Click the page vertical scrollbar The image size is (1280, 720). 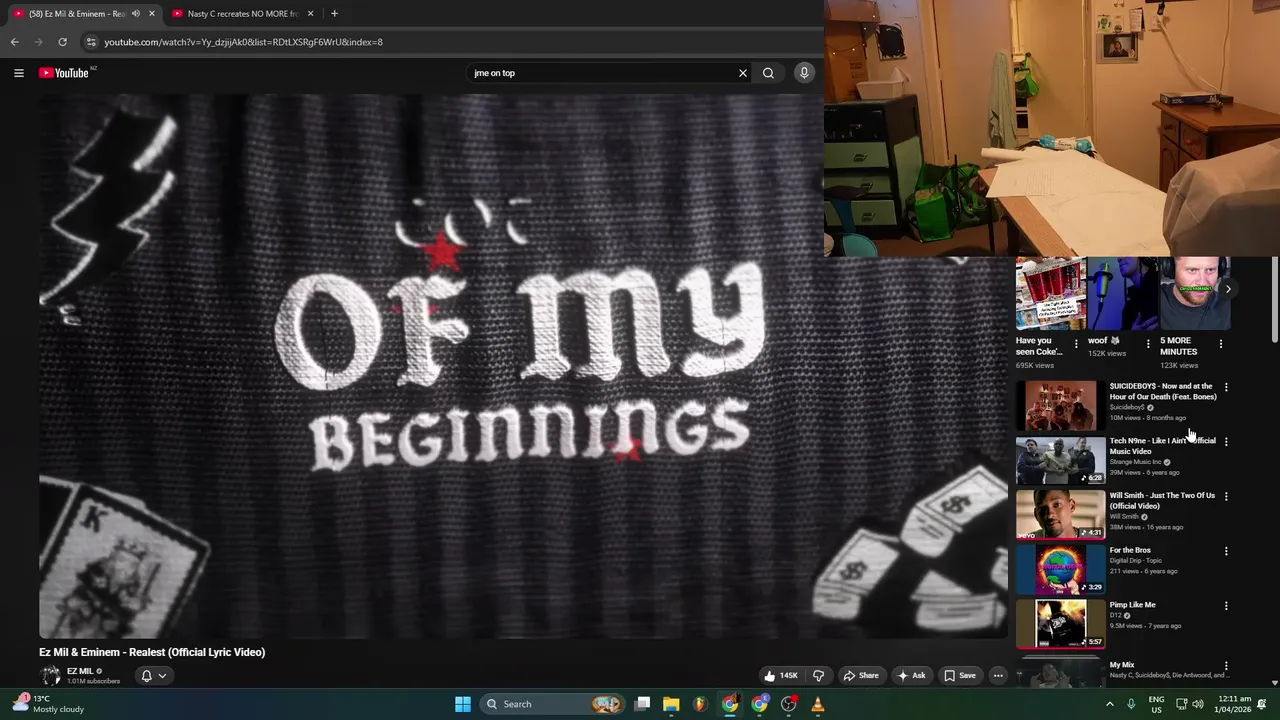pos(1274,300)
